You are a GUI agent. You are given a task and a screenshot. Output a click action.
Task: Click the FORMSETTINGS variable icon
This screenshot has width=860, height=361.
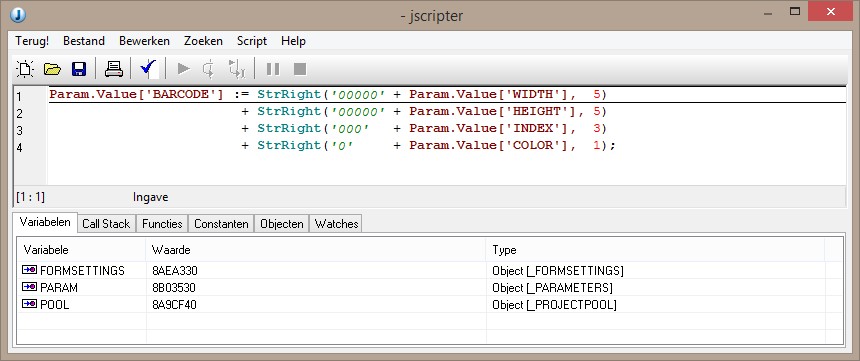[x=29, y=270]
